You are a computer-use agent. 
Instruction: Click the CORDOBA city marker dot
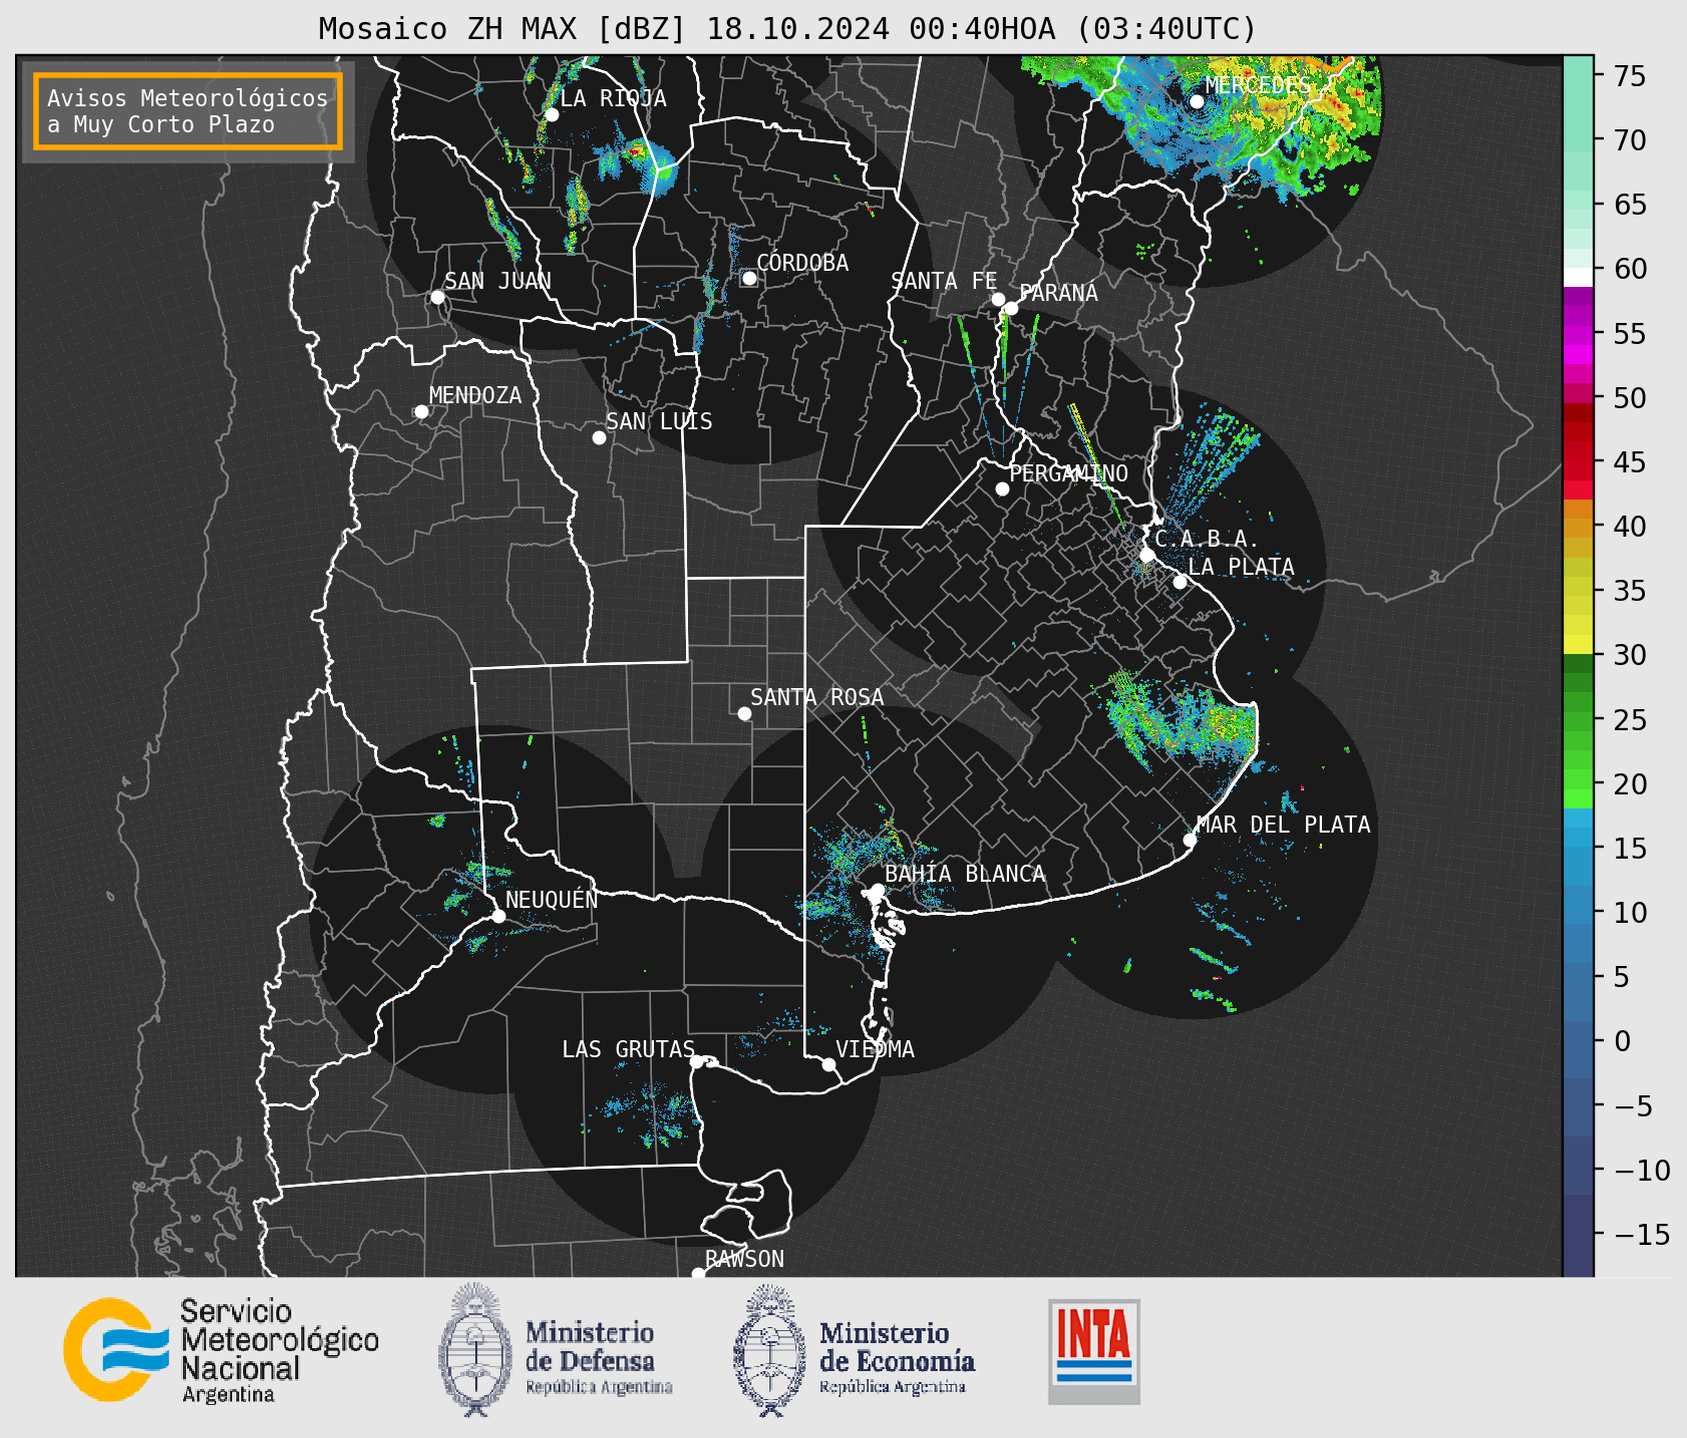pos(749,278)
